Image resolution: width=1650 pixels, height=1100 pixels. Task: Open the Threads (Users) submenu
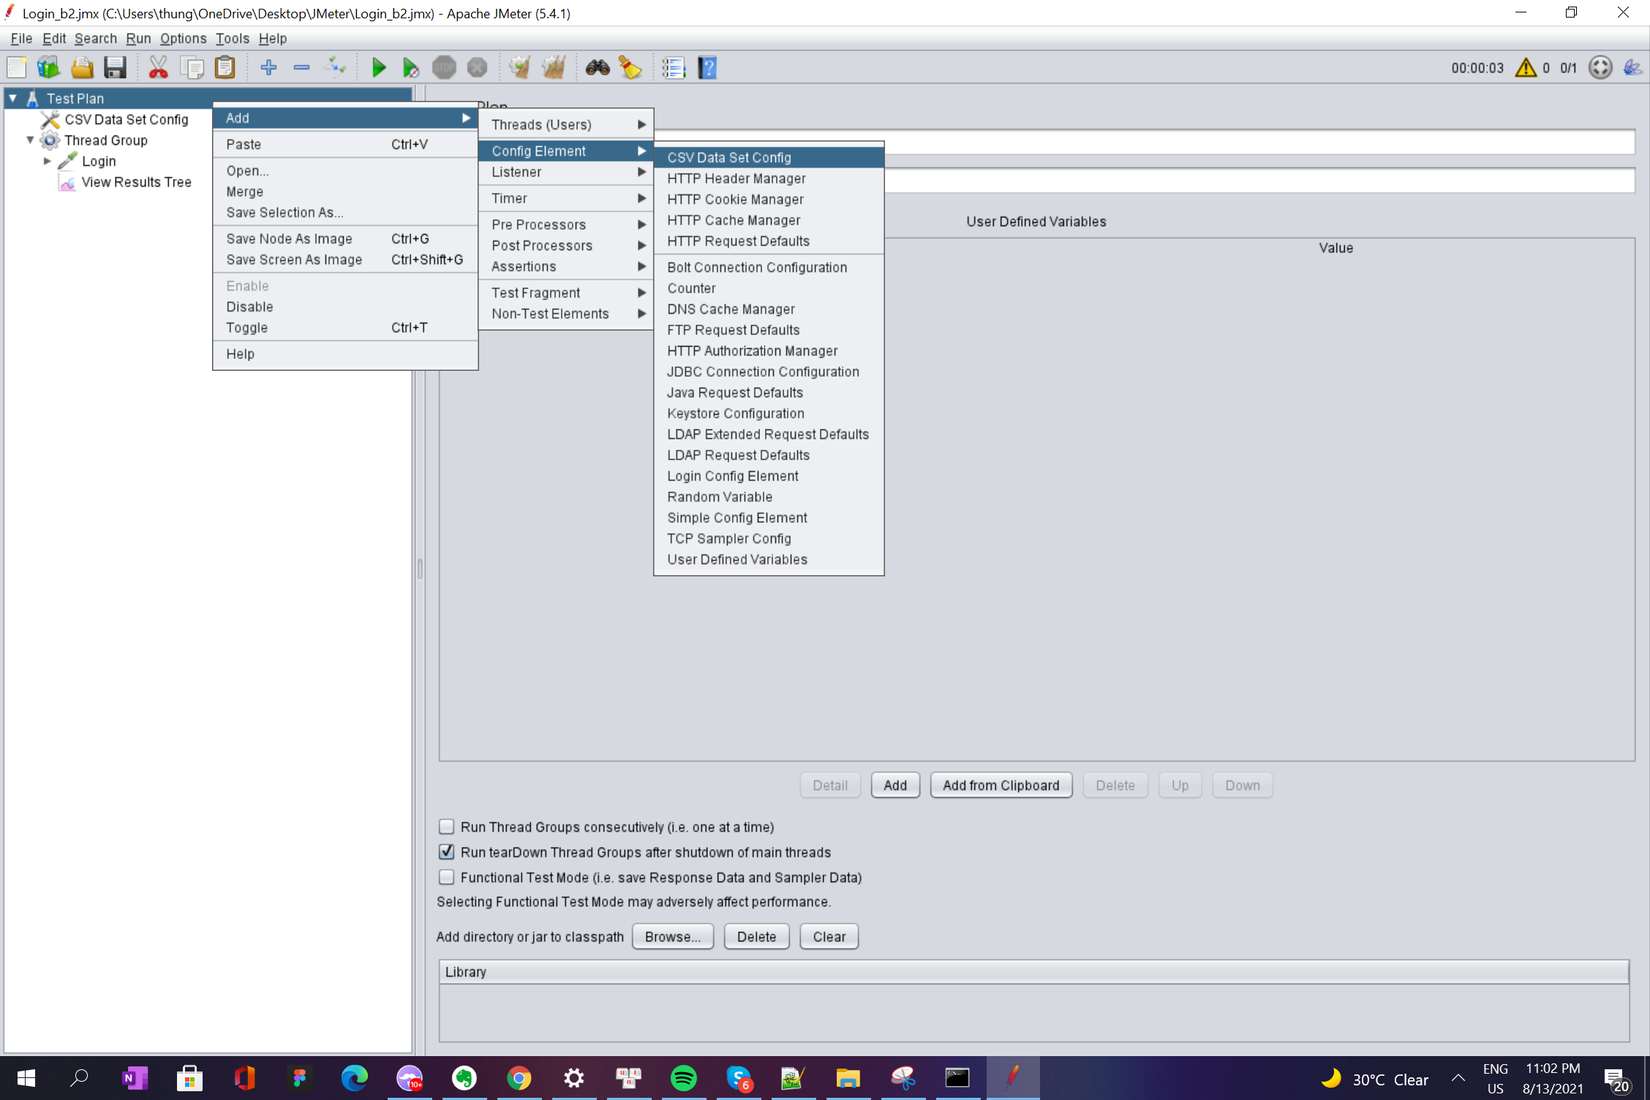point(566,124)
